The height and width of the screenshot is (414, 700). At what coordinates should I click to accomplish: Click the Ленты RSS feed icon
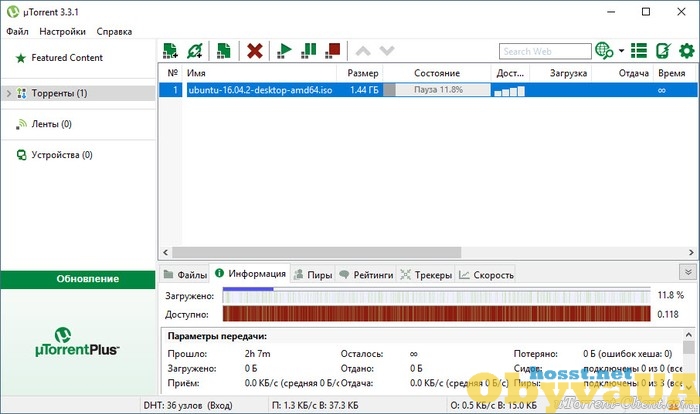point(21,124)
